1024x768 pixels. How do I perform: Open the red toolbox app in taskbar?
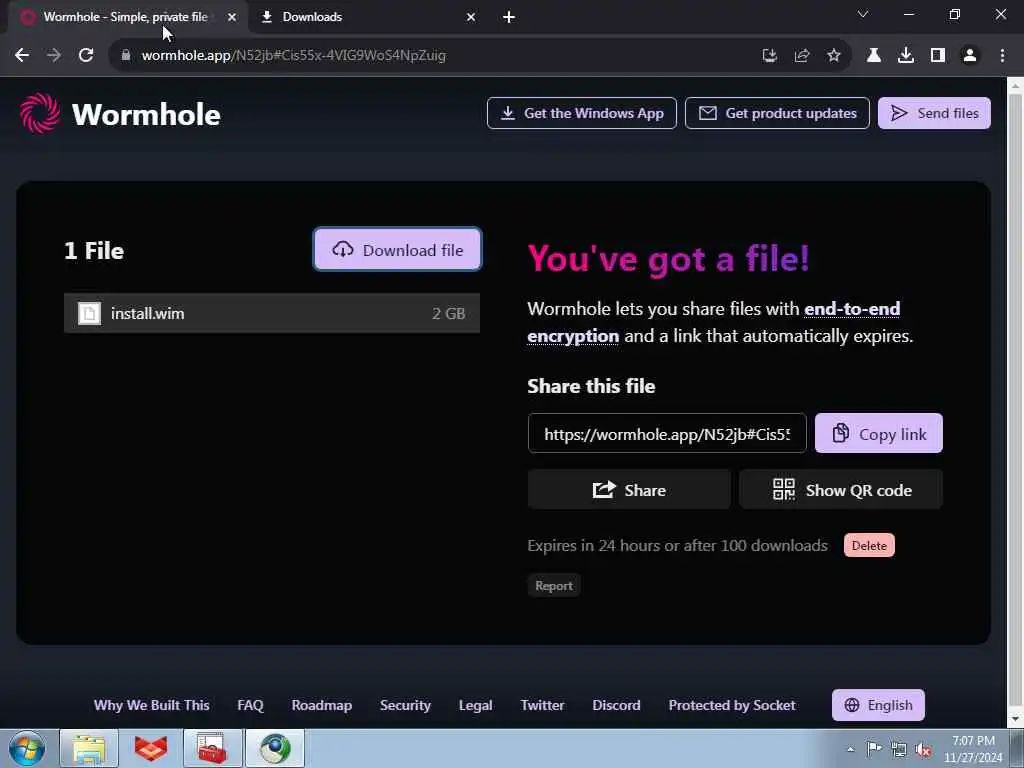[212, 748]
